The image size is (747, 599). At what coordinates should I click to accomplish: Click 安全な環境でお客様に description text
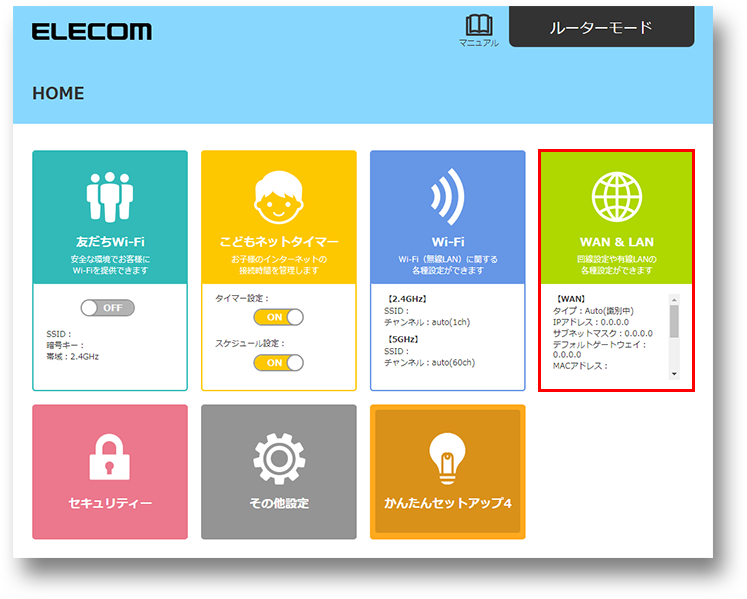[x=110, y=259]
